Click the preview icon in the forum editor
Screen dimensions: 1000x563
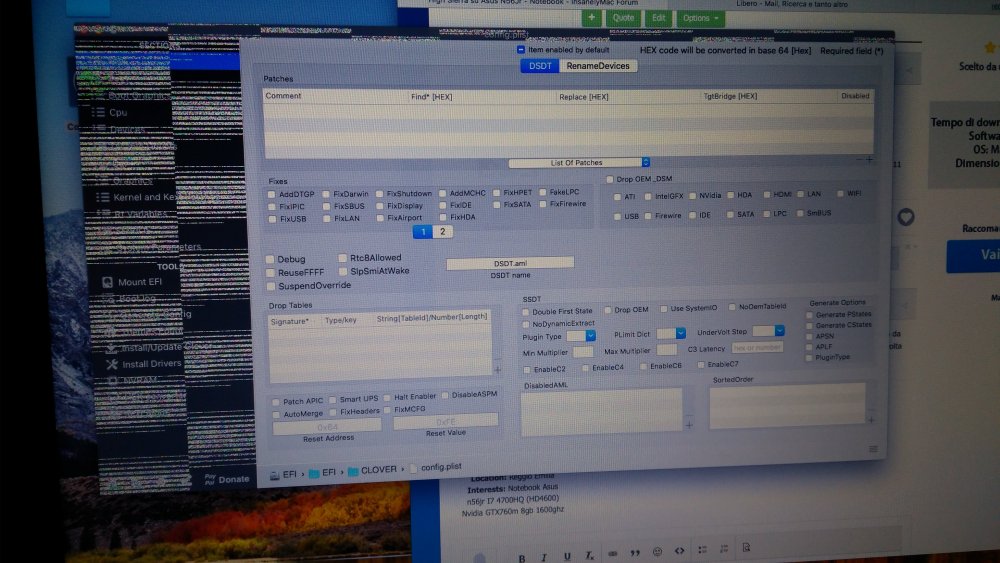click(x=746, y=548)
